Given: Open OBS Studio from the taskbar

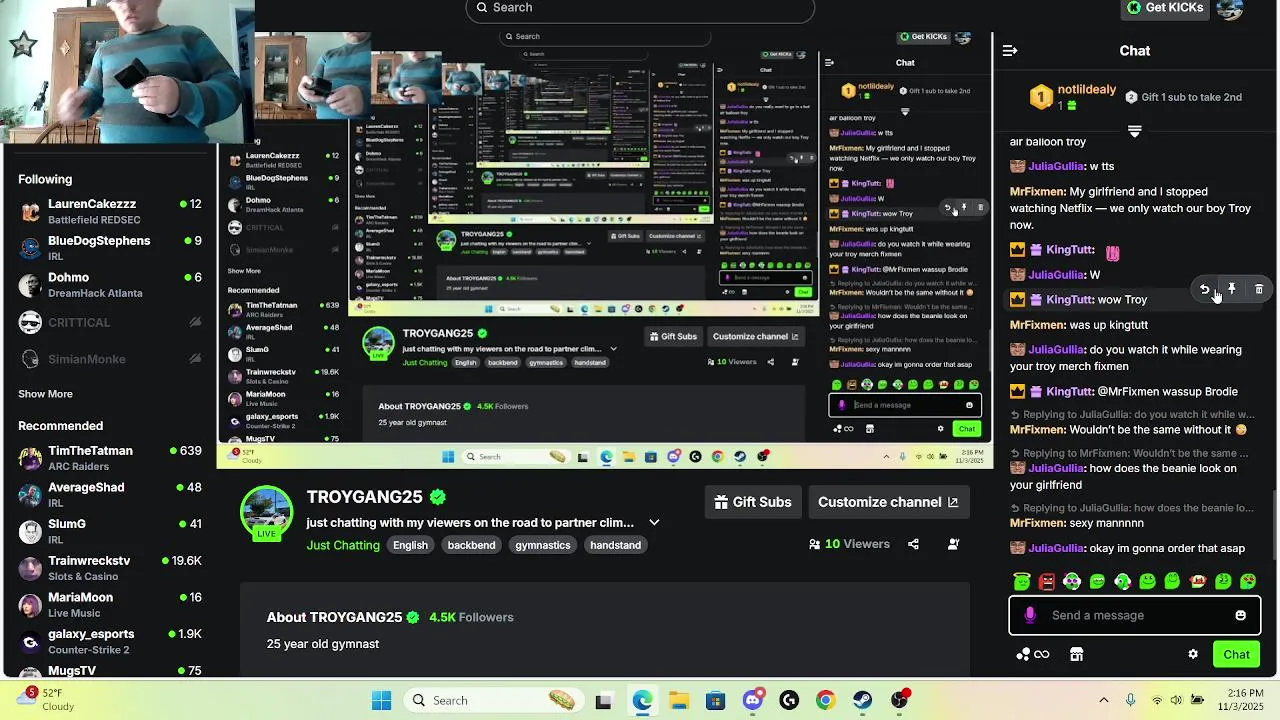Looking at the screenshot, I should tap(900, 700).
